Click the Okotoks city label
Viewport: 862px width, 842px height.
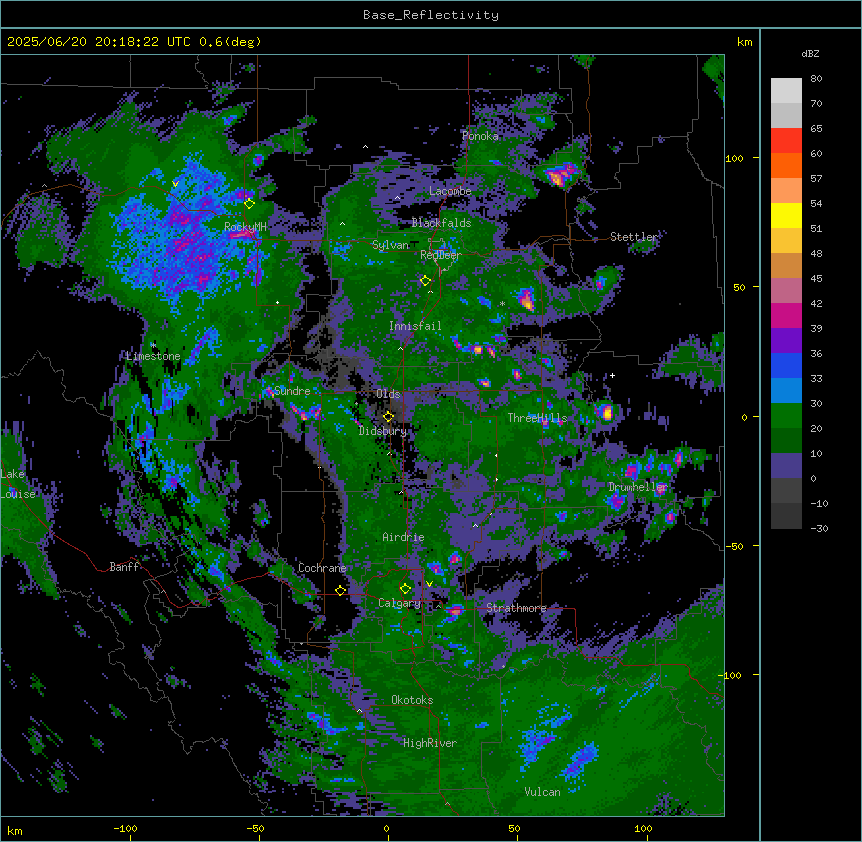(412, 700)
